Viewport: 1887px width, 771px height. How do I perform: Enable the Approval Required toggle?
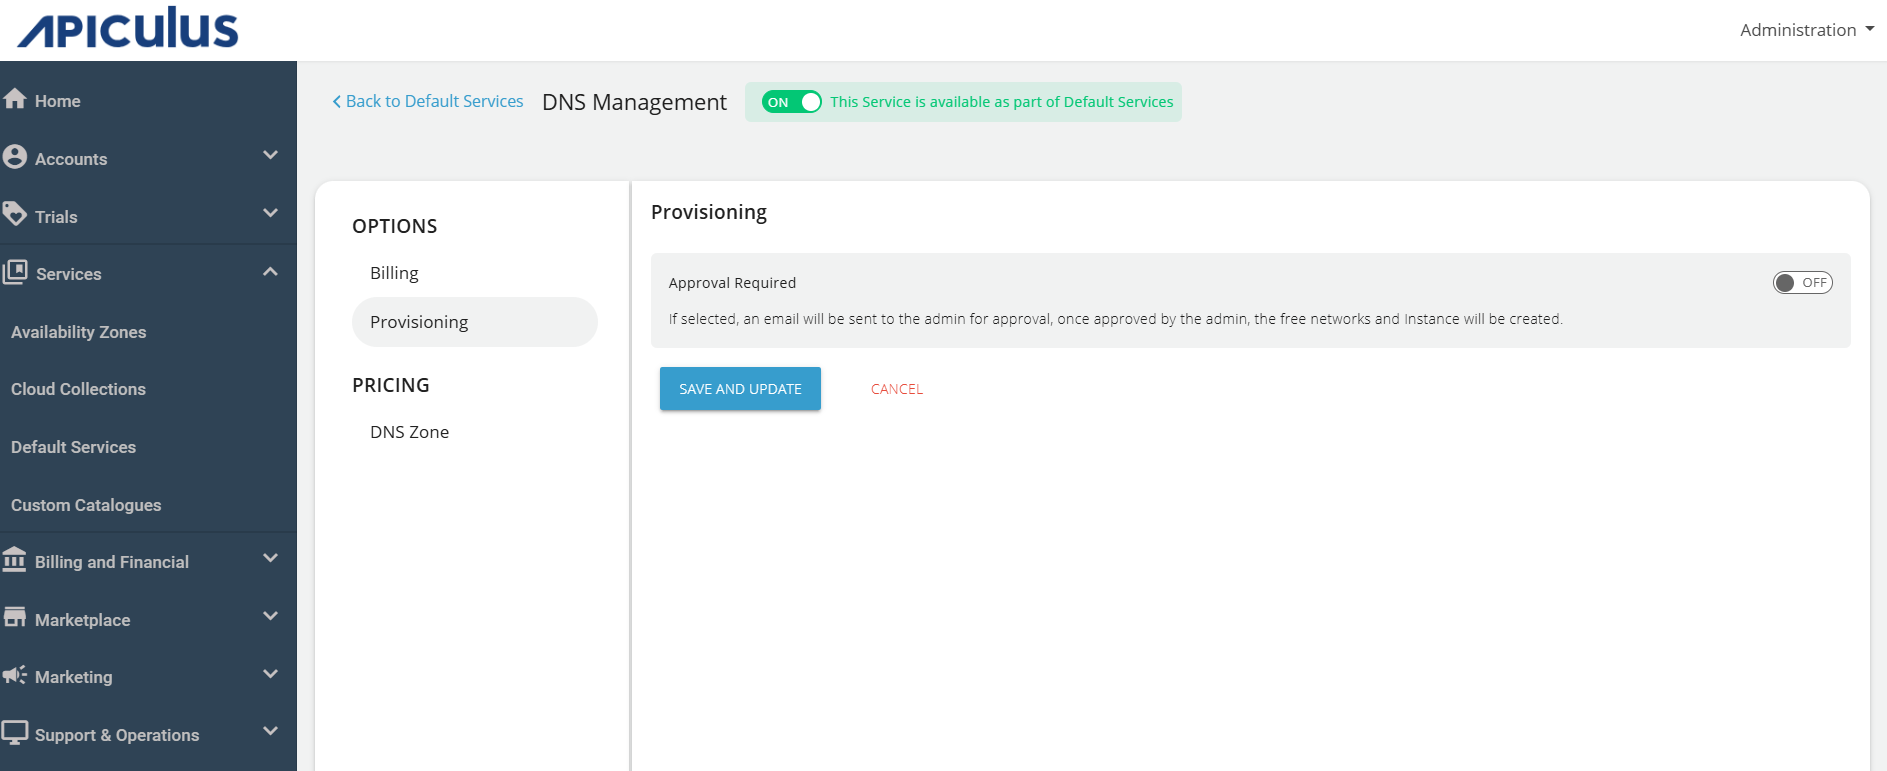[1801, 283]
